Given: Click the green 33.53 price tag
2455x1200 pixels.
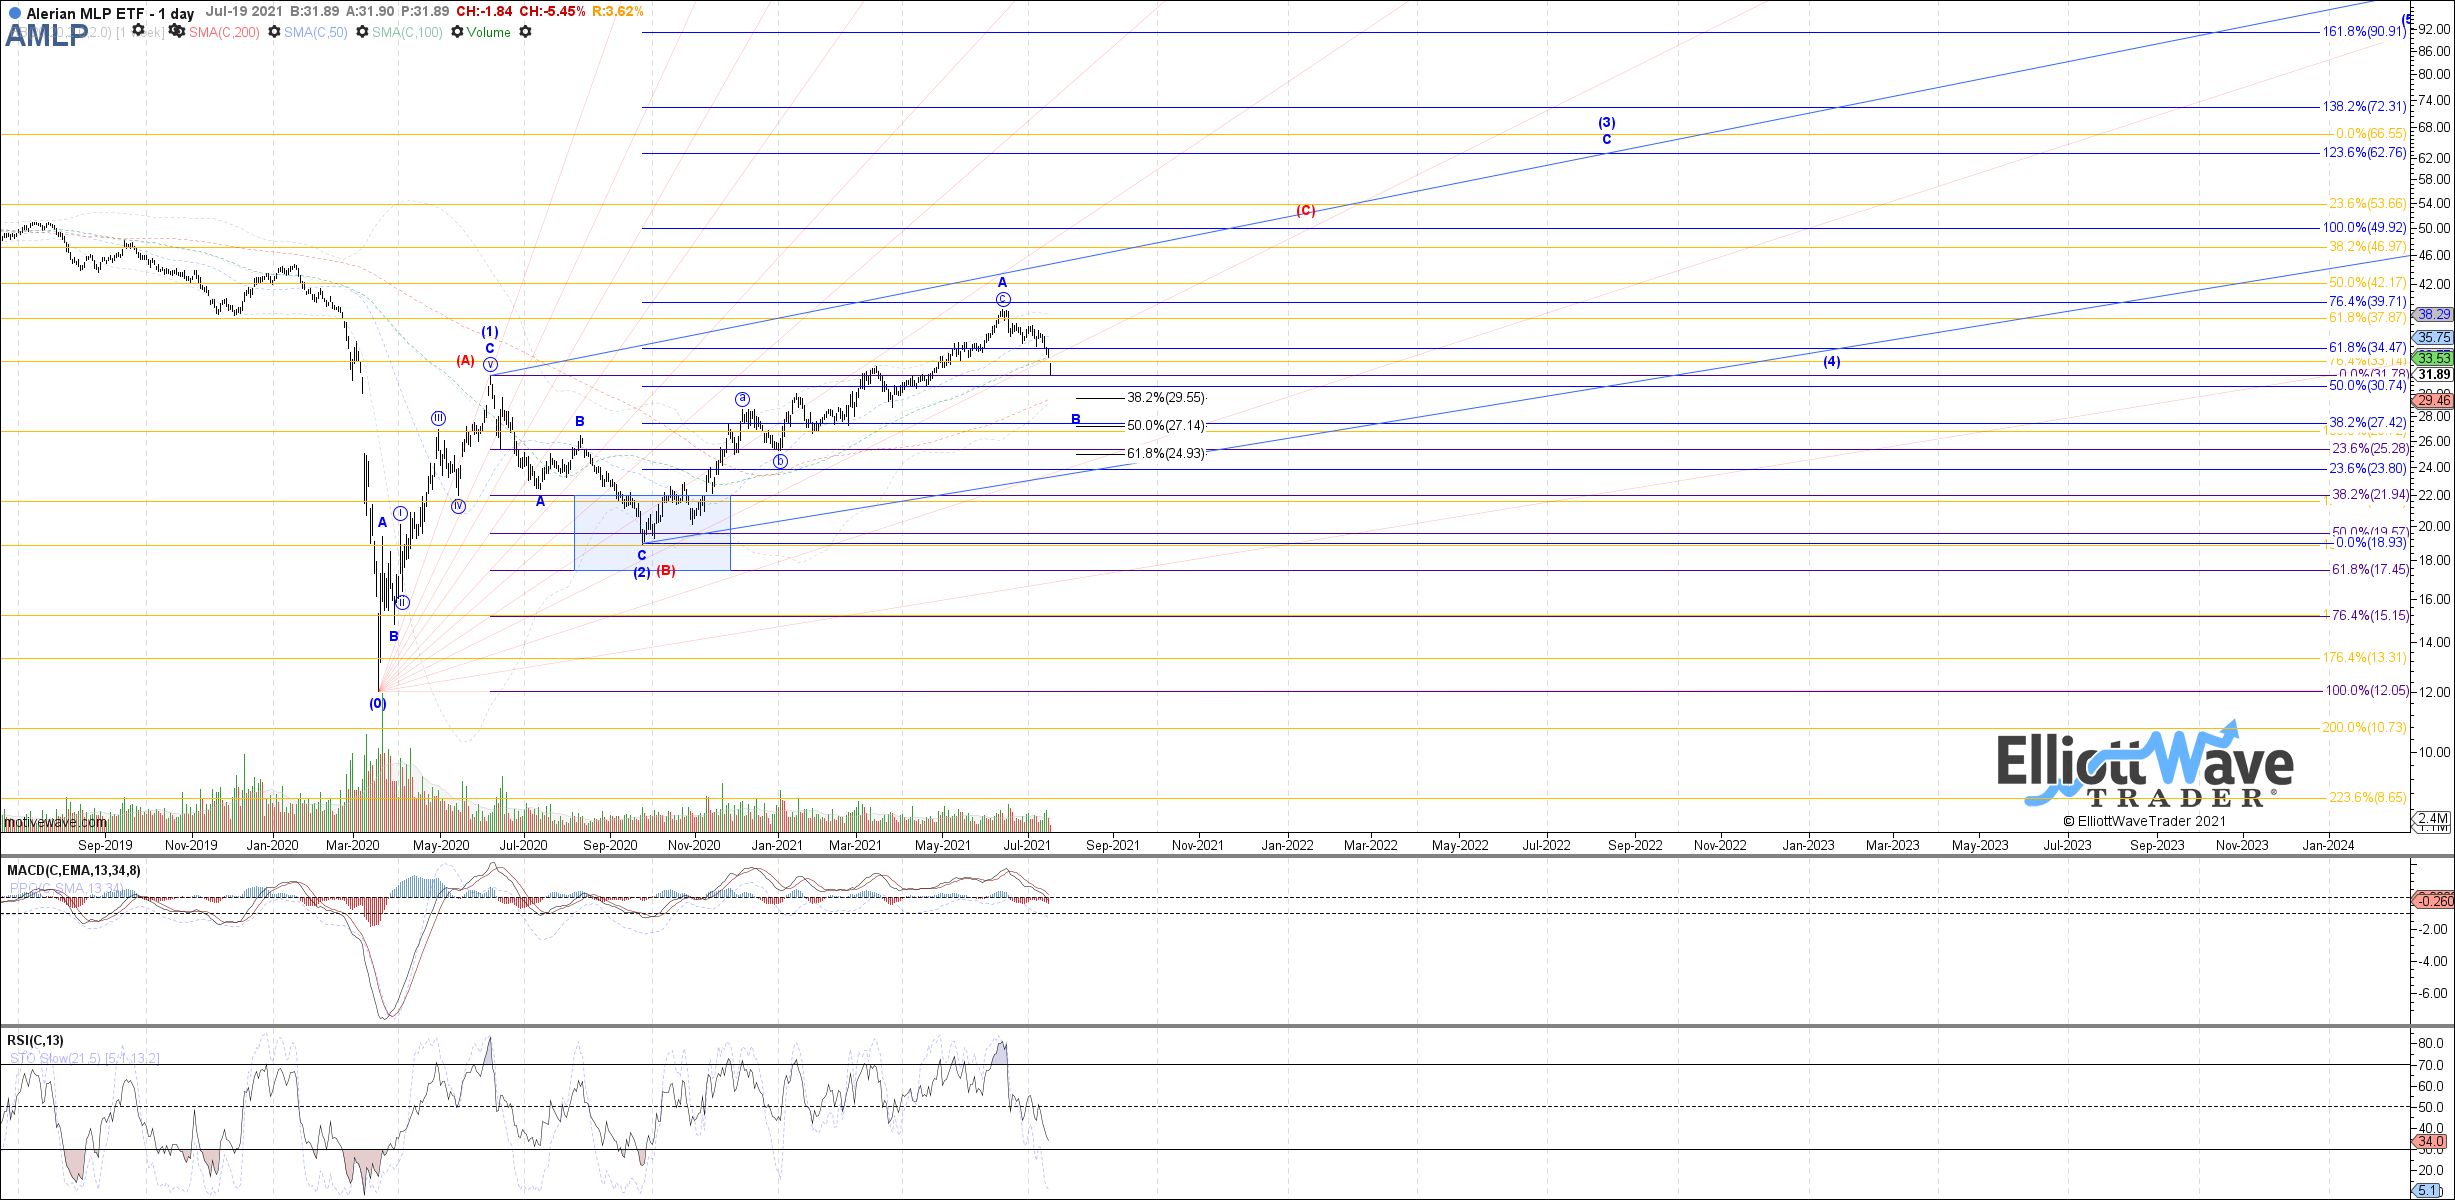Looking at the screenshot, I should (x=2434, y=357).
